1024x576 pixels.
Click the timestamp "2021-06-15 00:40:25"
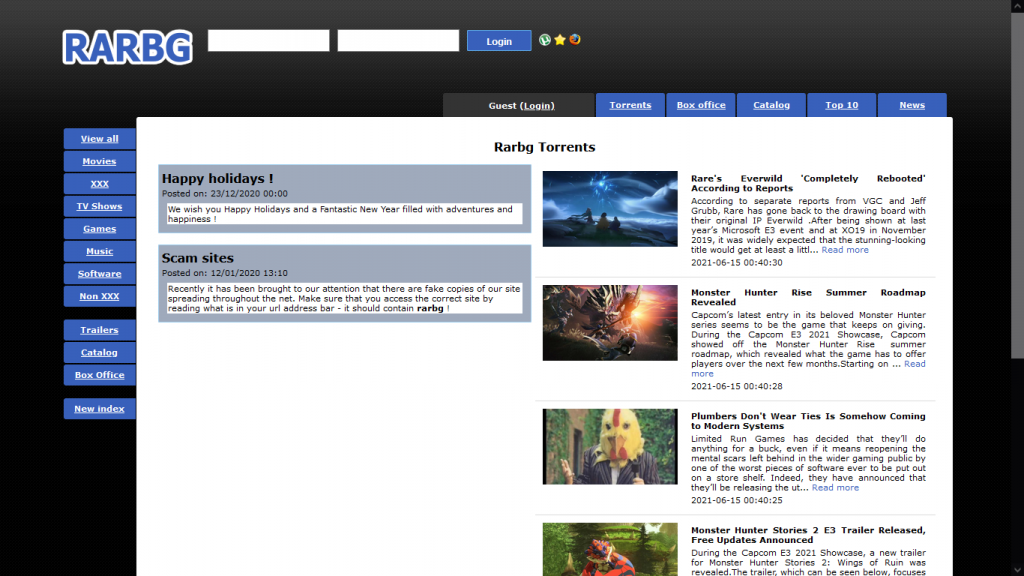coord(737,500)
